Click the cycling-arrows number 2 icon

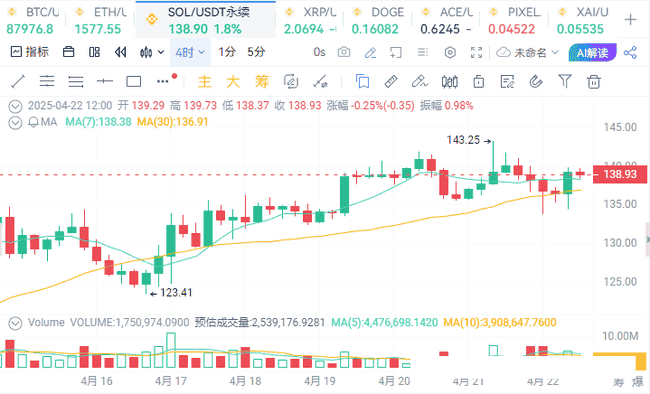[x=291, y=82]
